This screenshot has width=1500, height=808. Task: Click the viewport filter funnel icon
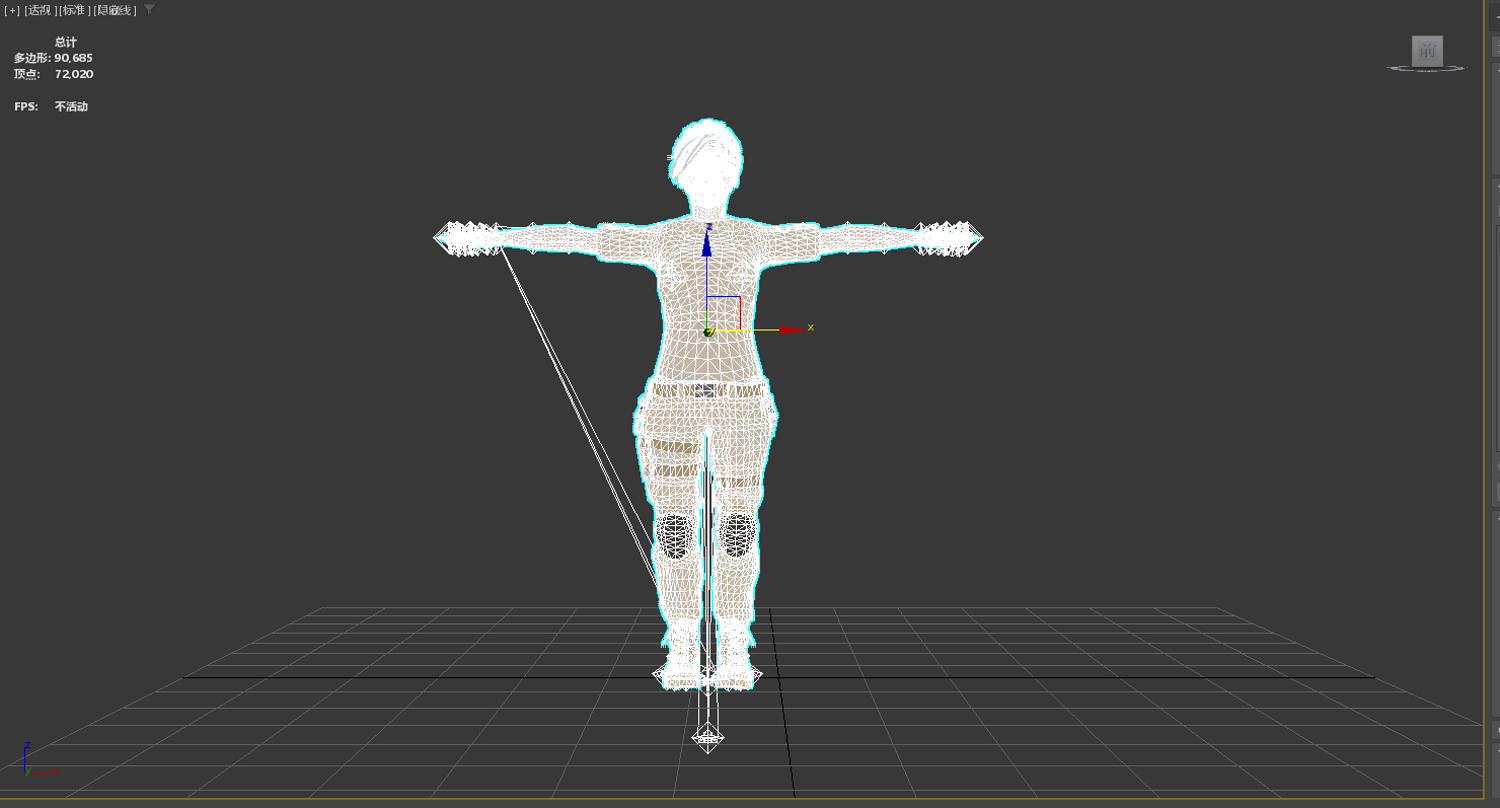point(150,9)
